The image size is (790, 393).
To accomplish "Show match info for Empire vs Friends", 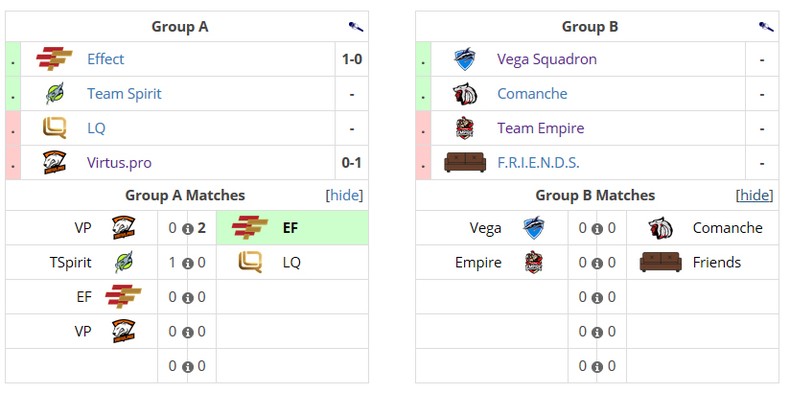I will [x=598, y=264].
